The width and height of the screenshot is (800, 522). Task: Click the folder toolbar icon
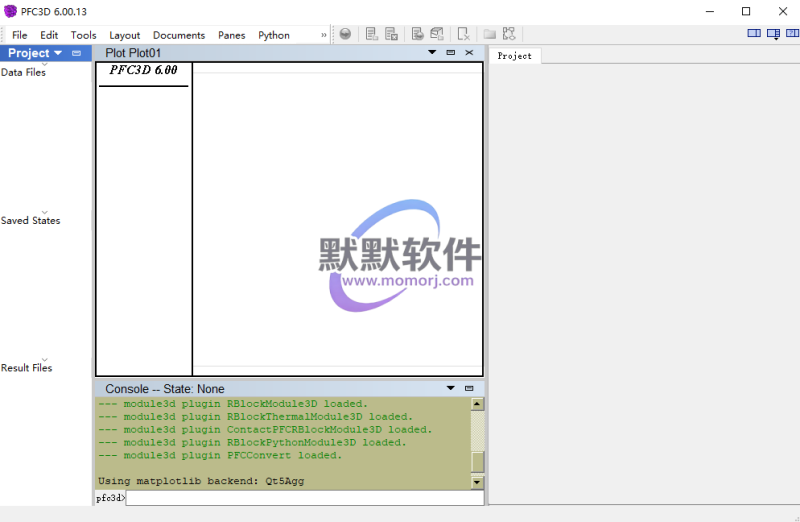pos(490,34)
